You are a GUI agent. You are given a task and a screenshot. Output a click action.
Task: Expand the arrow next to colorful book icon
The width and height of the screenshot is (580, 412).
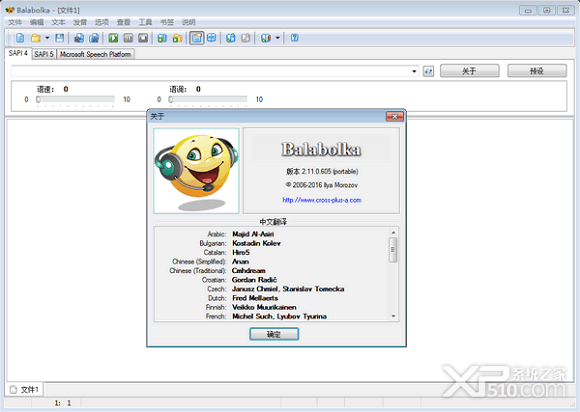point(277,38)
